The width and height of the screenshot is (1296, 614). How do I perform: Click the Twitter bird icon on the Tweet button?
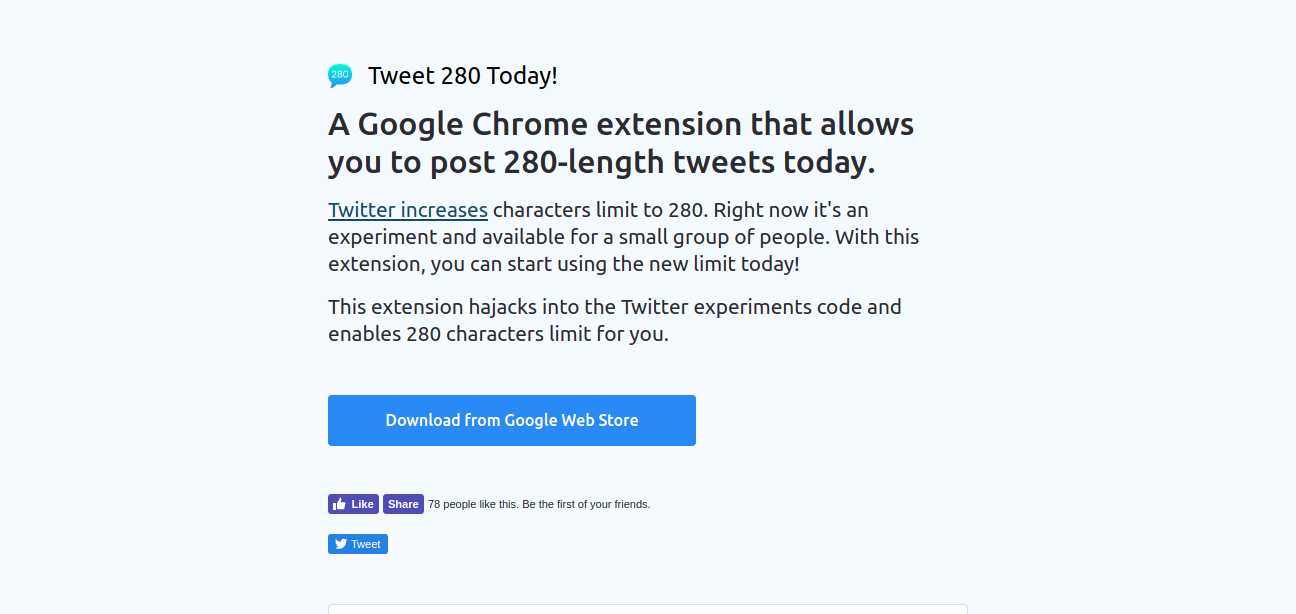tap(341, 544)
